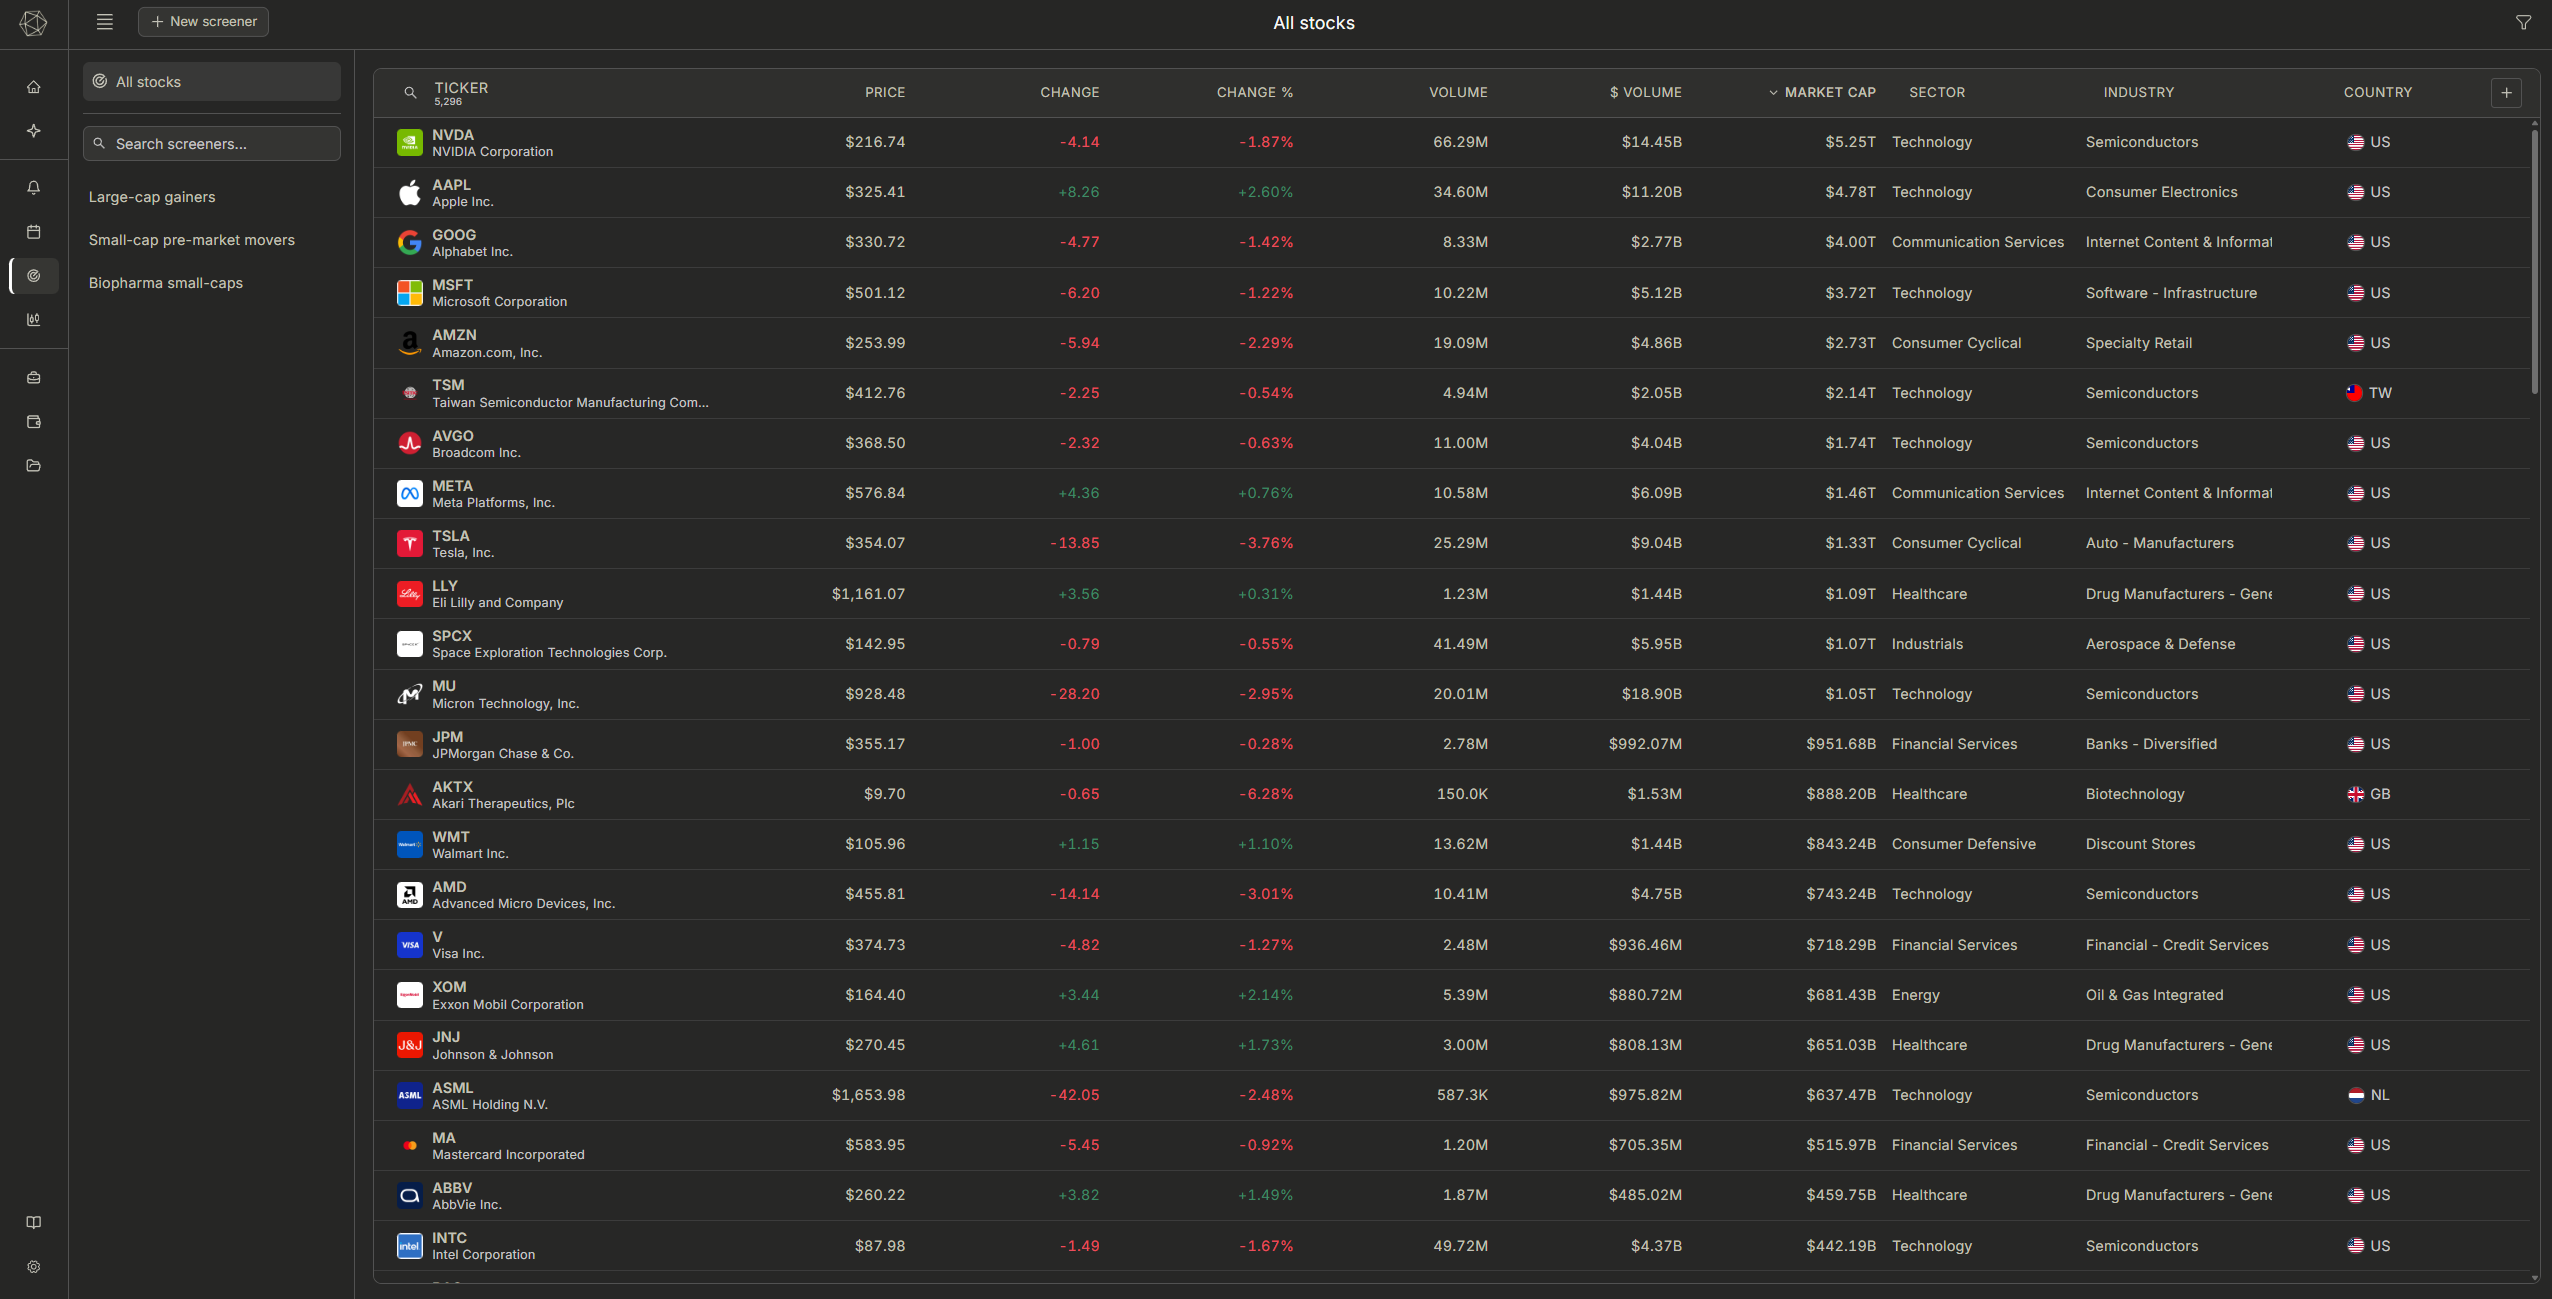Screen dimensions: 2552x1299
Task: Sort by COUNTRY column header
Action: [x=2378, y=93]
